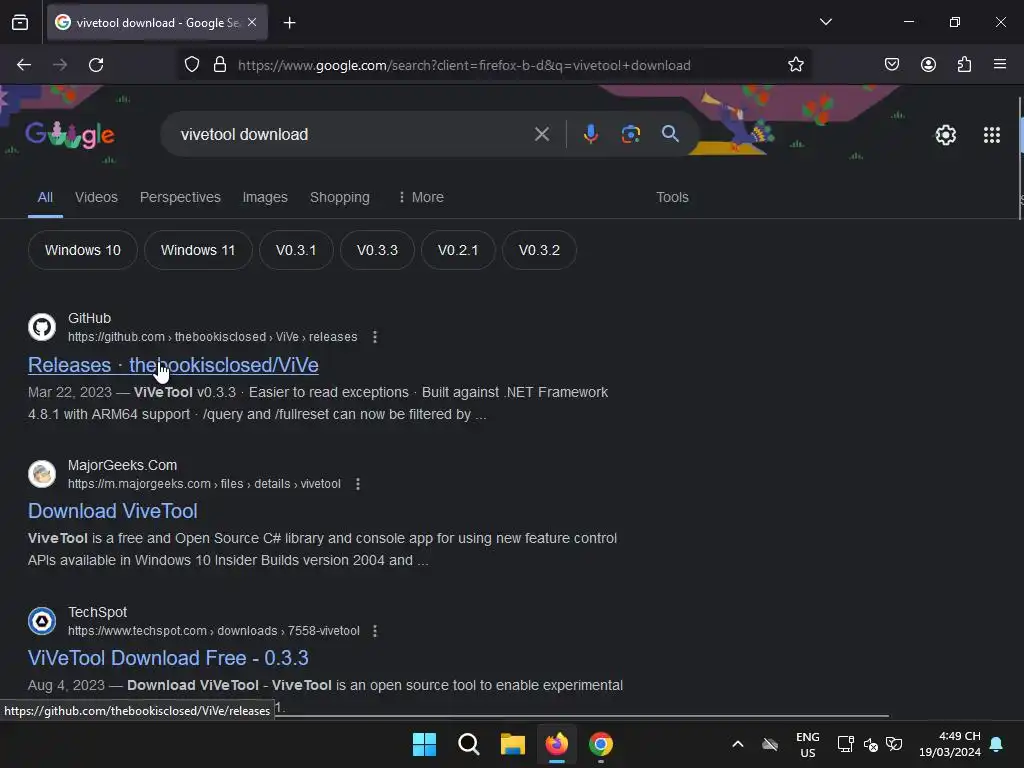This screenshot has height=768, width=1024.
Task: Open Firefox View icon in tab bar
Action: pyautogui.click(x=20, y=23)
